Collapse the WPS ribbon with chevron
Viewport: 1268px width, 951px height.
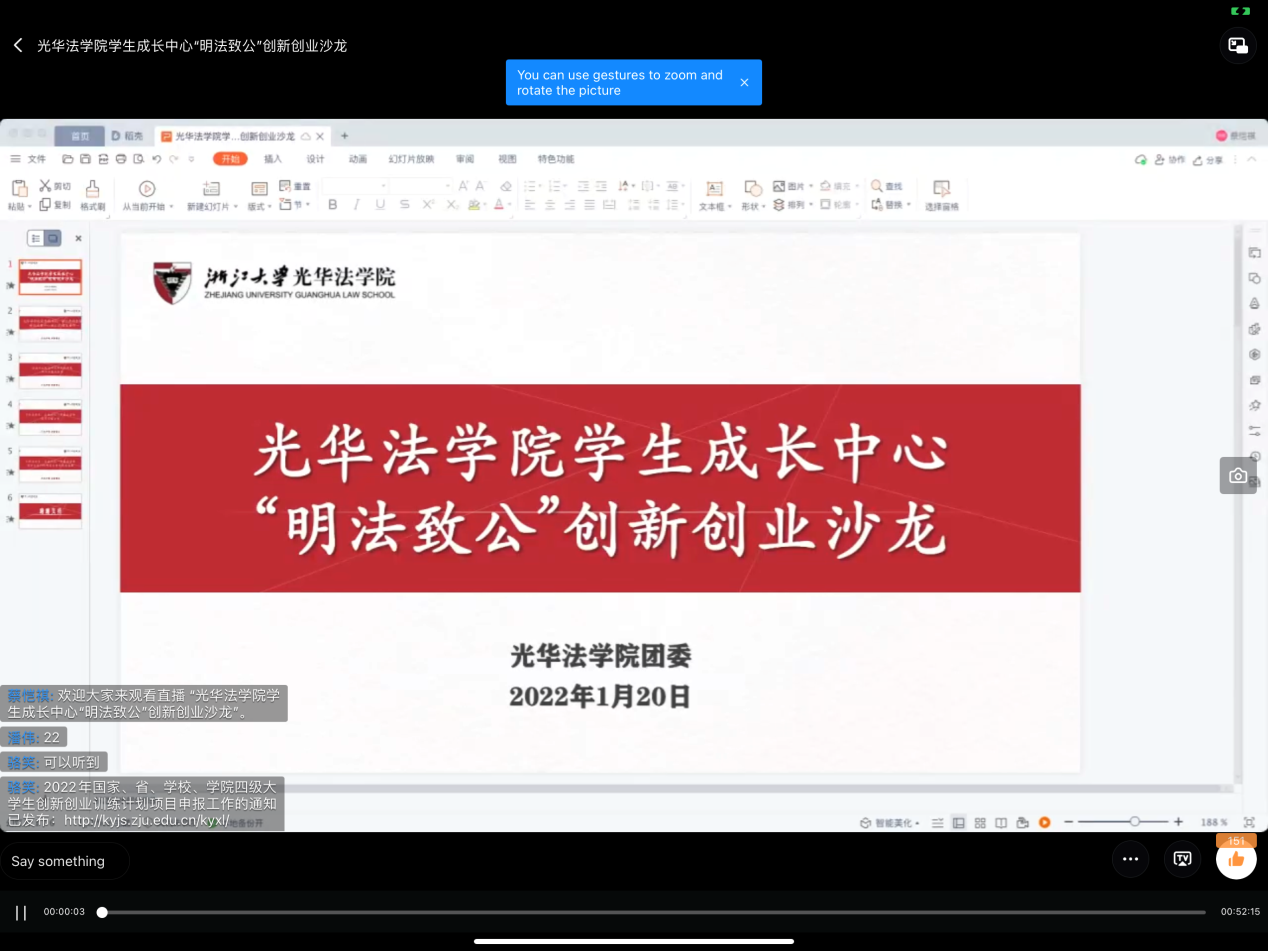(1253, 160)
